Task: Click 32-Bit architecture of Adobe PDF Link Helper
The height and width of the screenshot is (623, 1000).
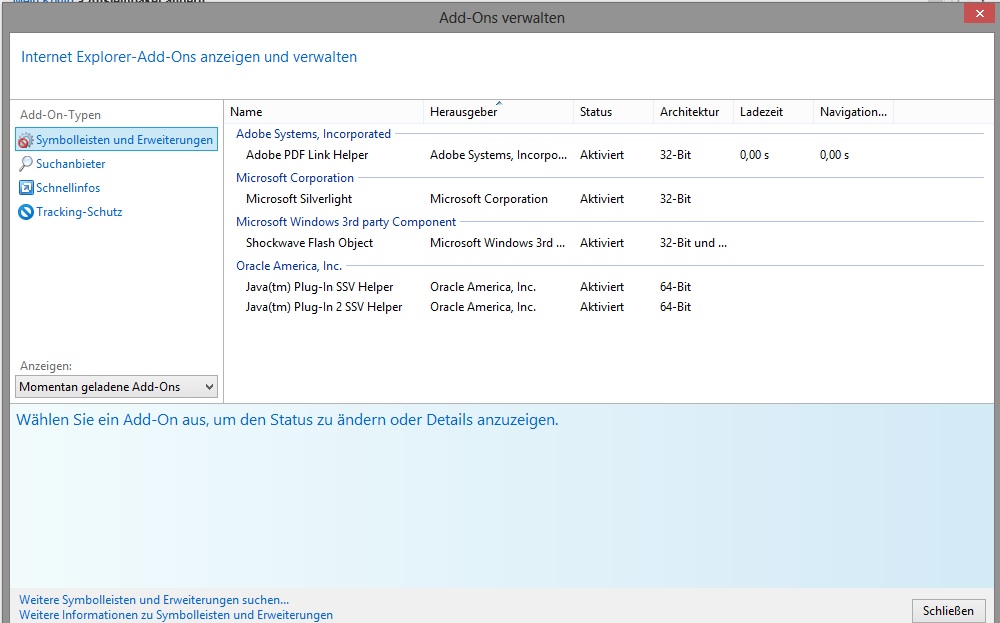Action: point(675,155)
